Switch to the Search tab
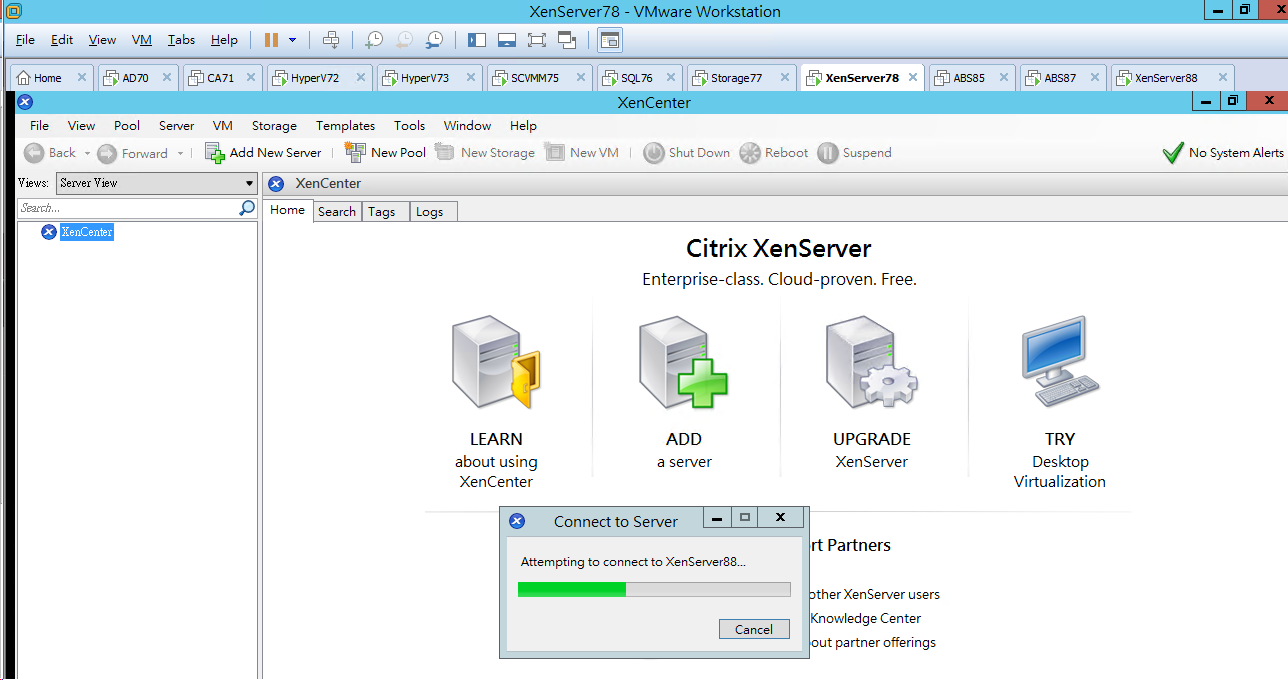The width and height of the screenshot is (1288, 680). click(337, 211)
